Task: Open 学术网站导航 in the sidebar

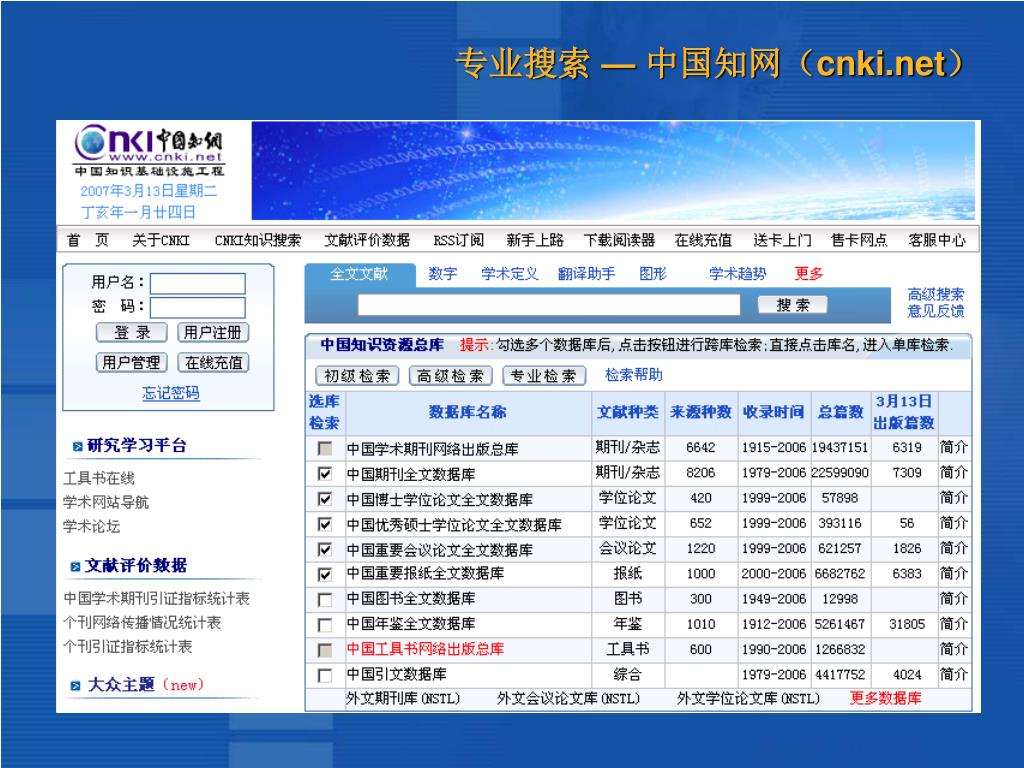Action: click(x=106, y=503)
